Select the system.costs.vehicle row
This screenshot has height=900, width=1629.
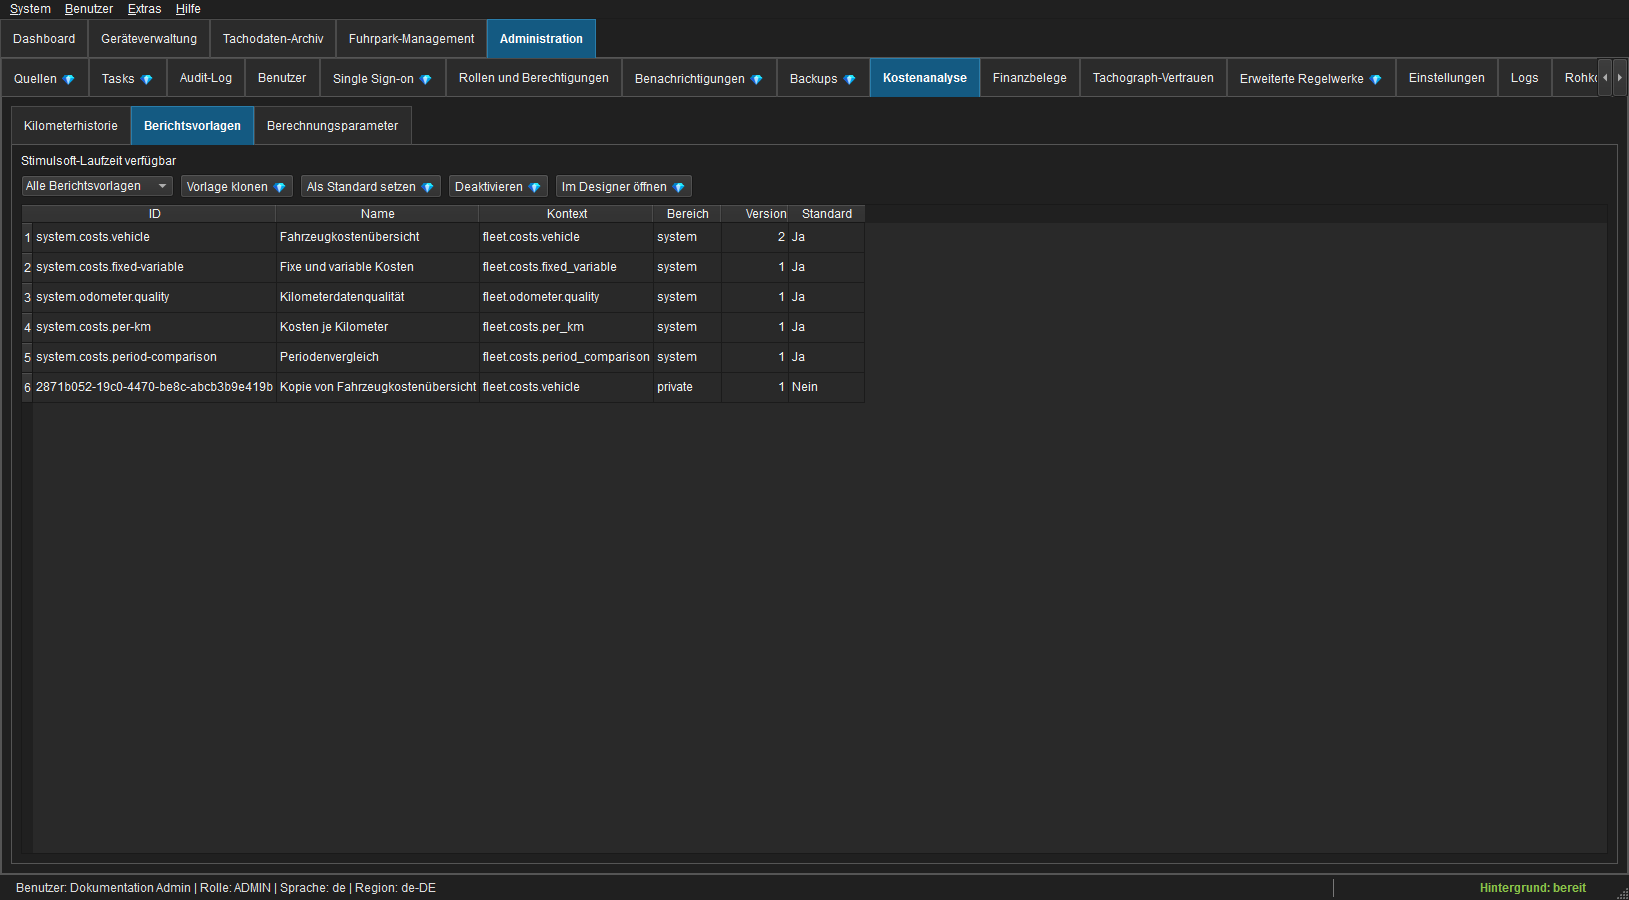pyautogui.click(x=443, y=237)
